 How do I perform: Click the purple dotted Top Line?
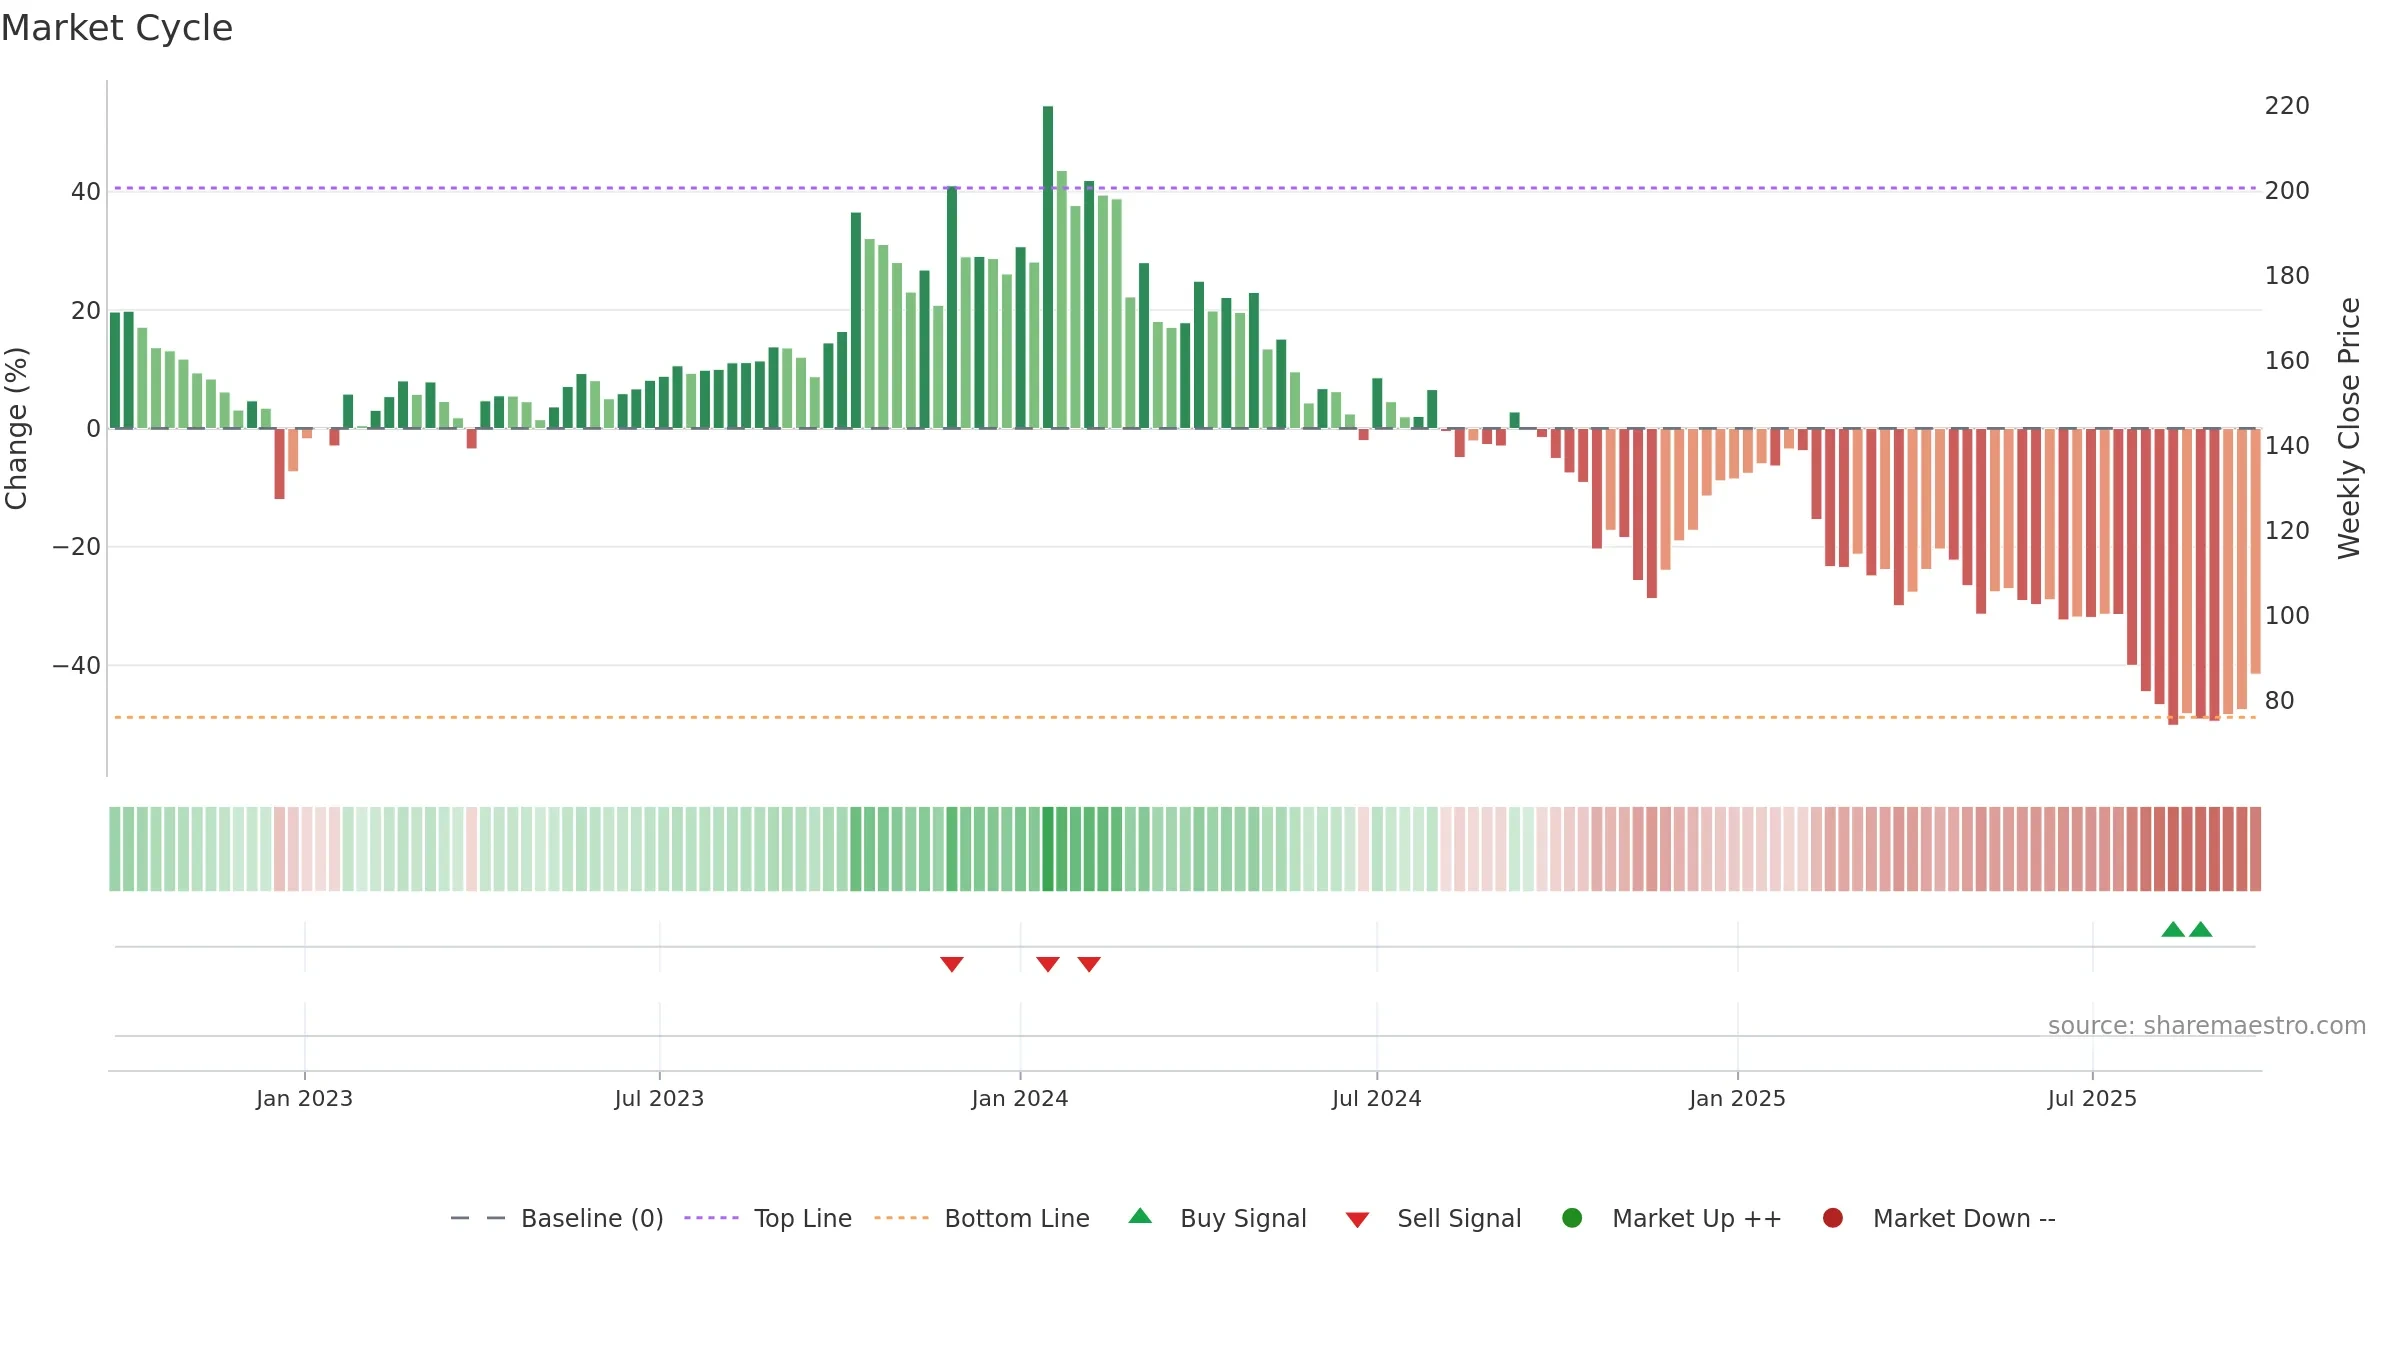pos(1185,188)
